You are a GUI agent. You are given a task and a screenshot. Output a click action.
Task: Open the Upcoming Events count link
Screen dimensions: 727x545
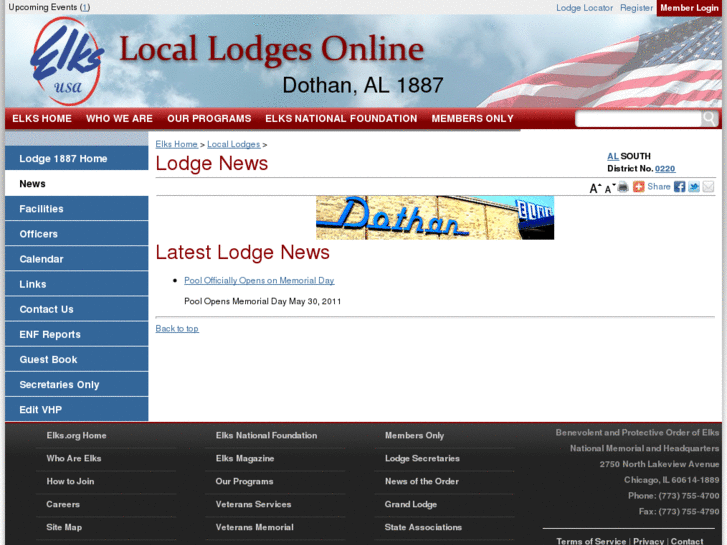point(85,7)
